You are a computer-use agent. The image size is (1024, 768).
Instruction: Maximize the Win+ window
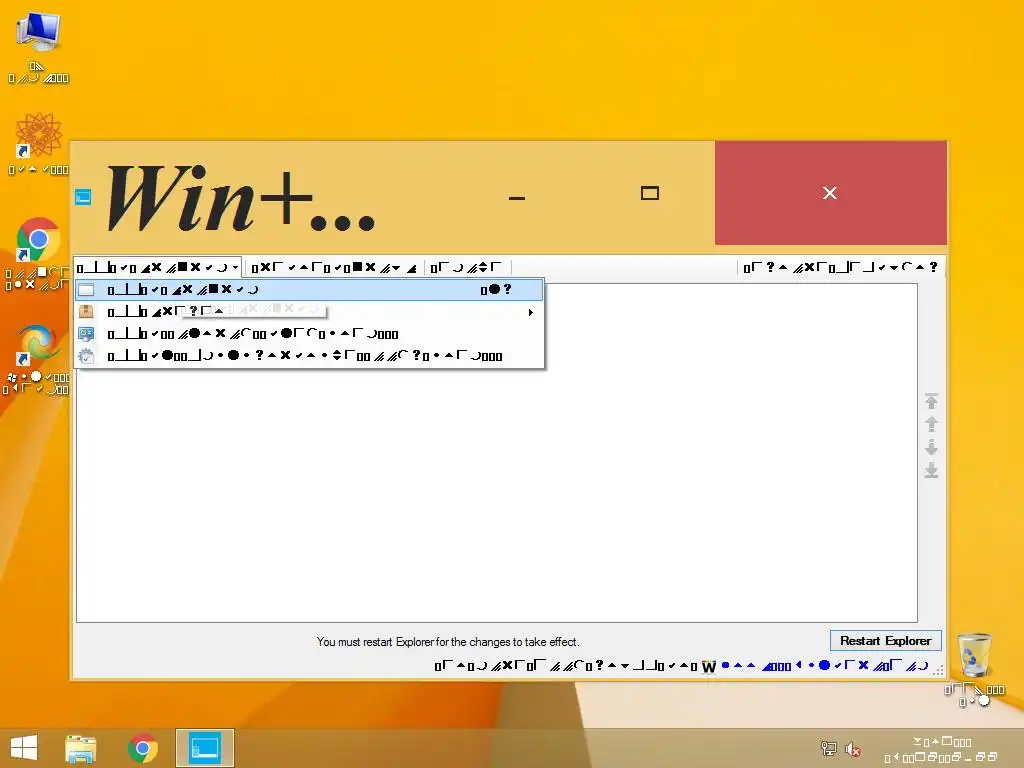point(650,193)
